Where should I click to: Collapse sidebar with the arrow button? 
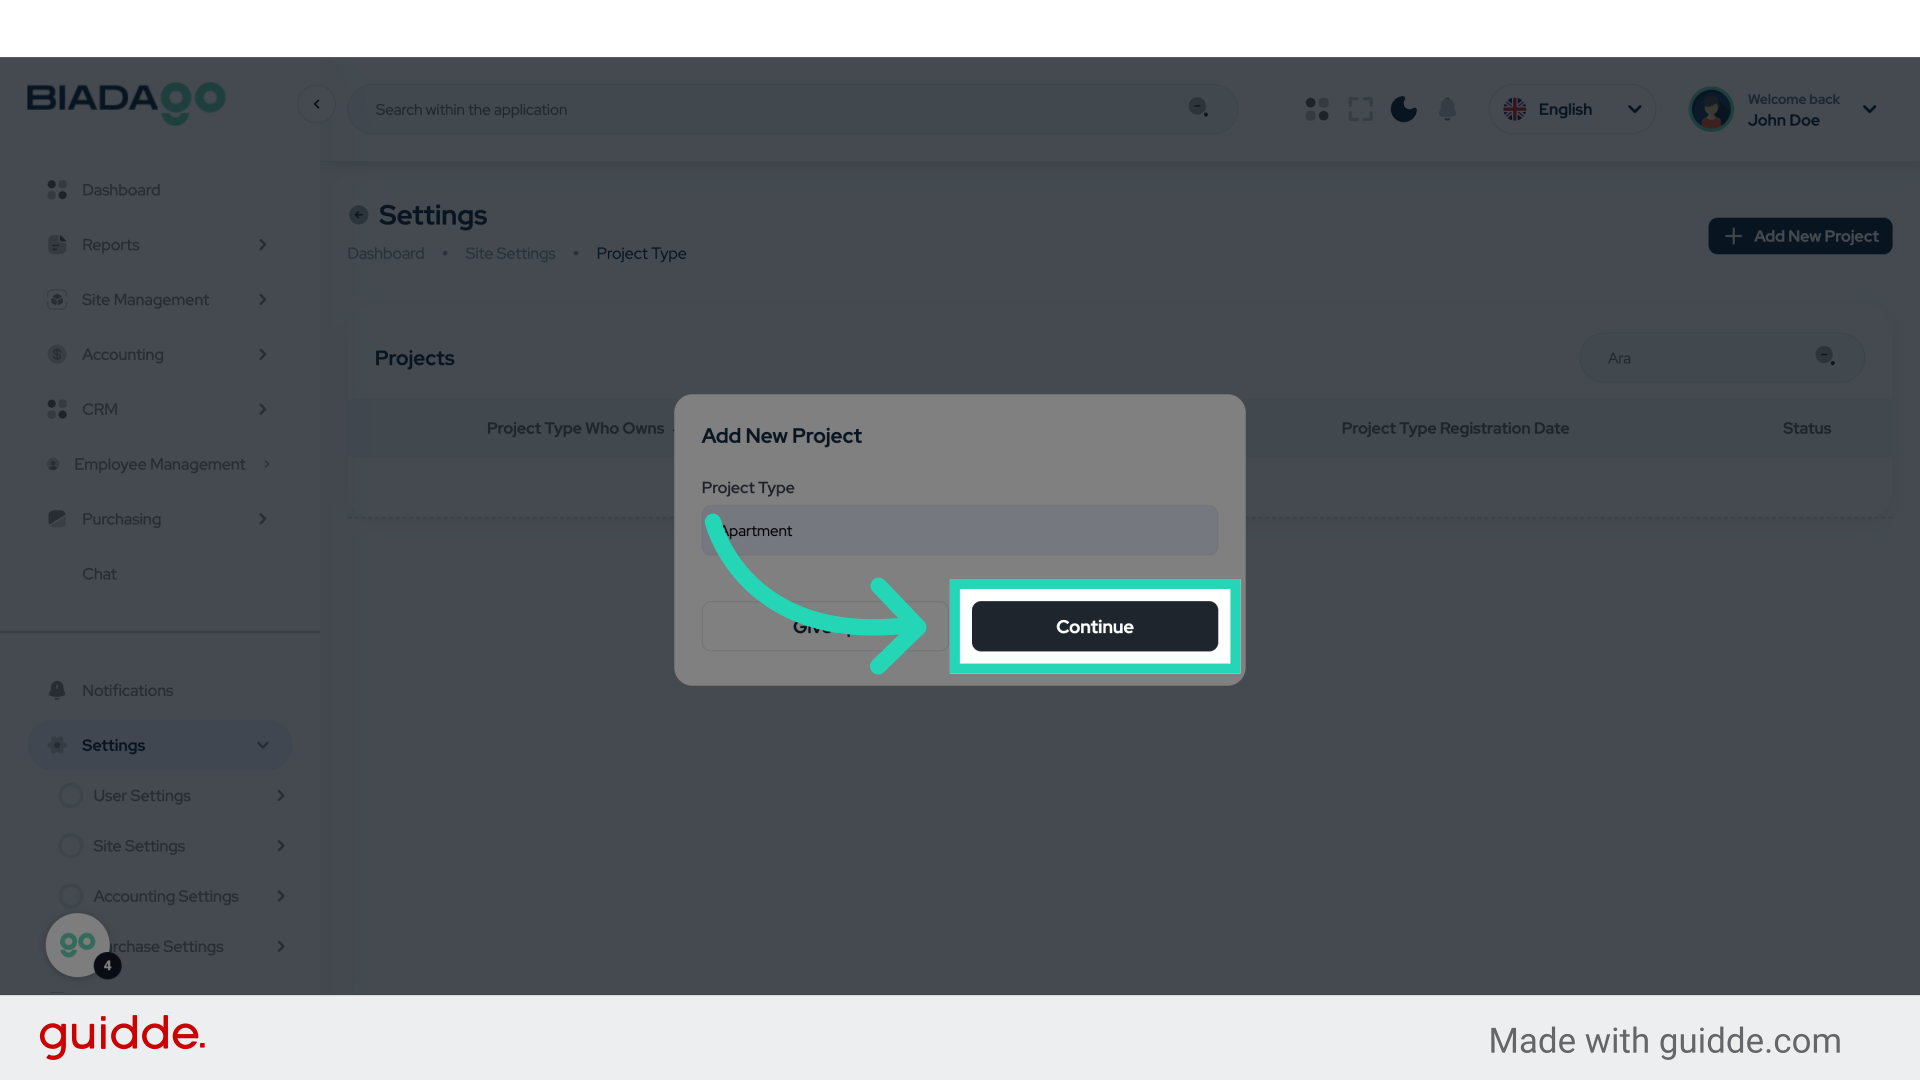[x=316, y=104]
